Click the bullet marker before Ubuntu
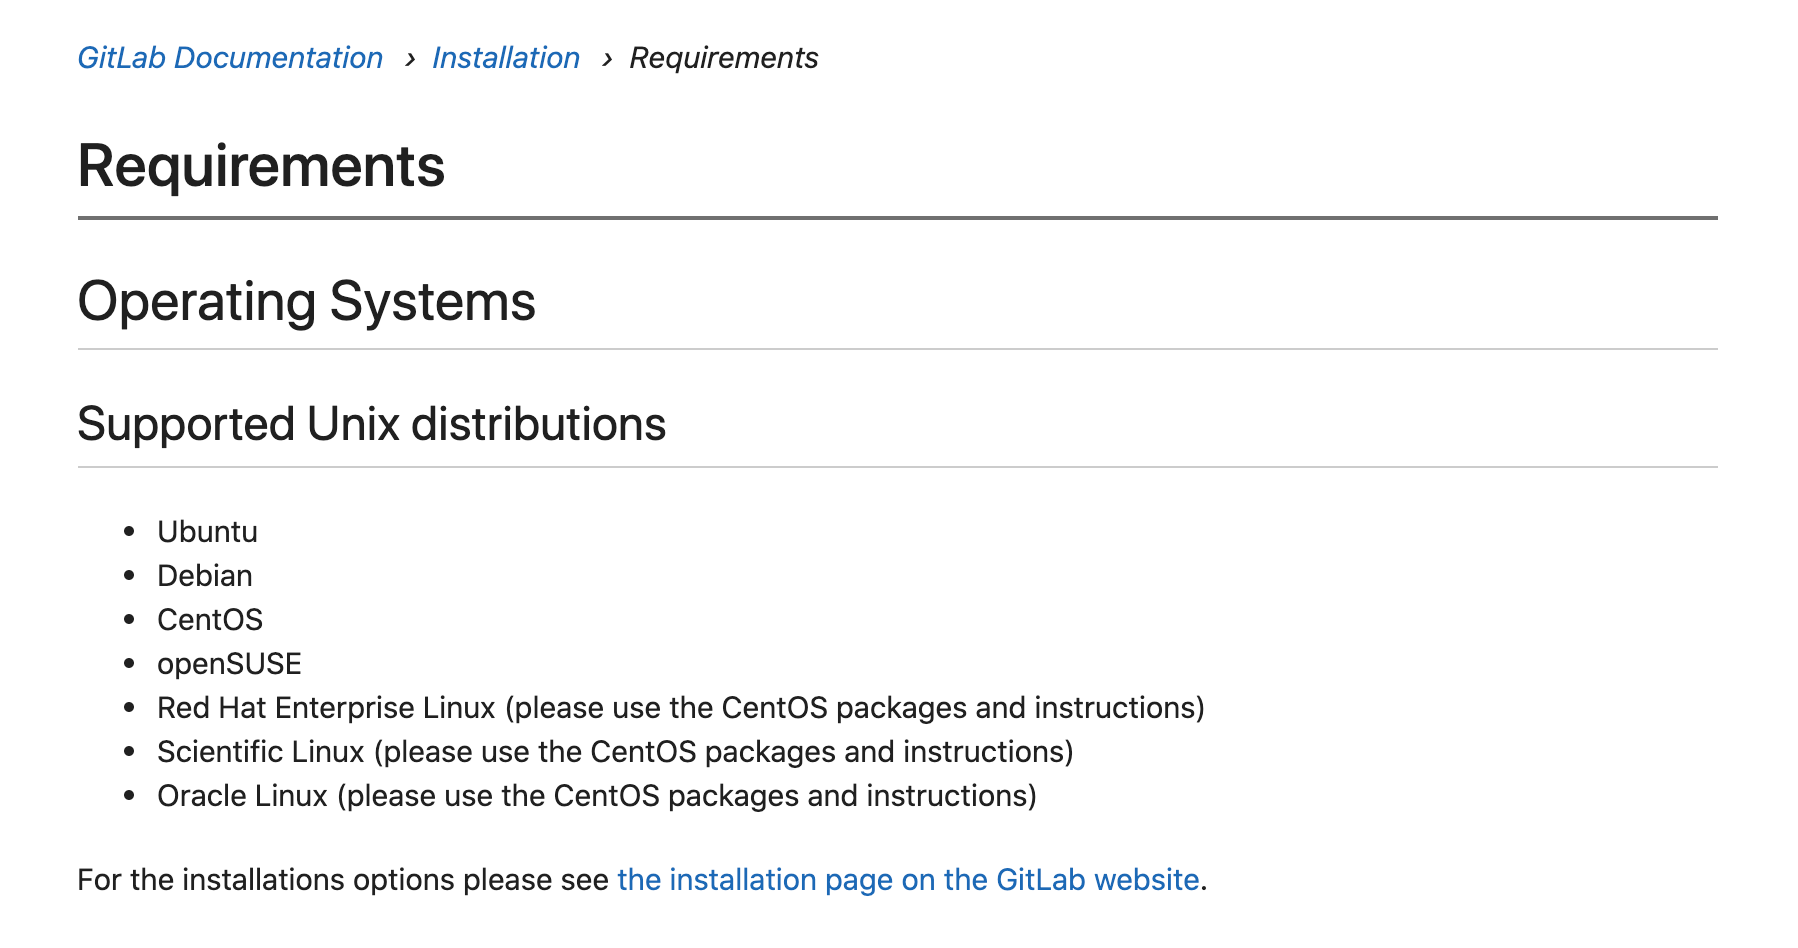Viewport: 1798px width, 948px height. 129,532
